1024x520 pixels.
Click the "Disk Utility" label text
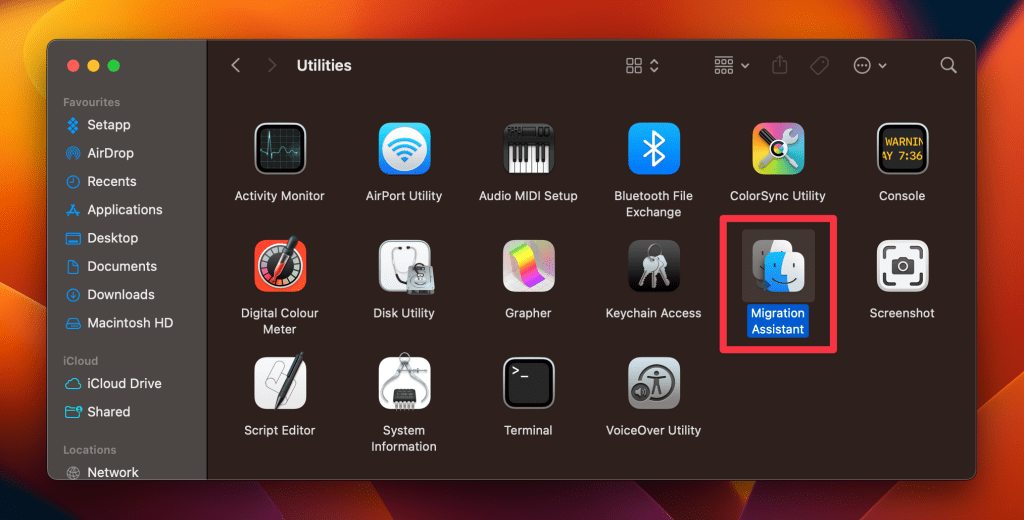pos(404,313)
